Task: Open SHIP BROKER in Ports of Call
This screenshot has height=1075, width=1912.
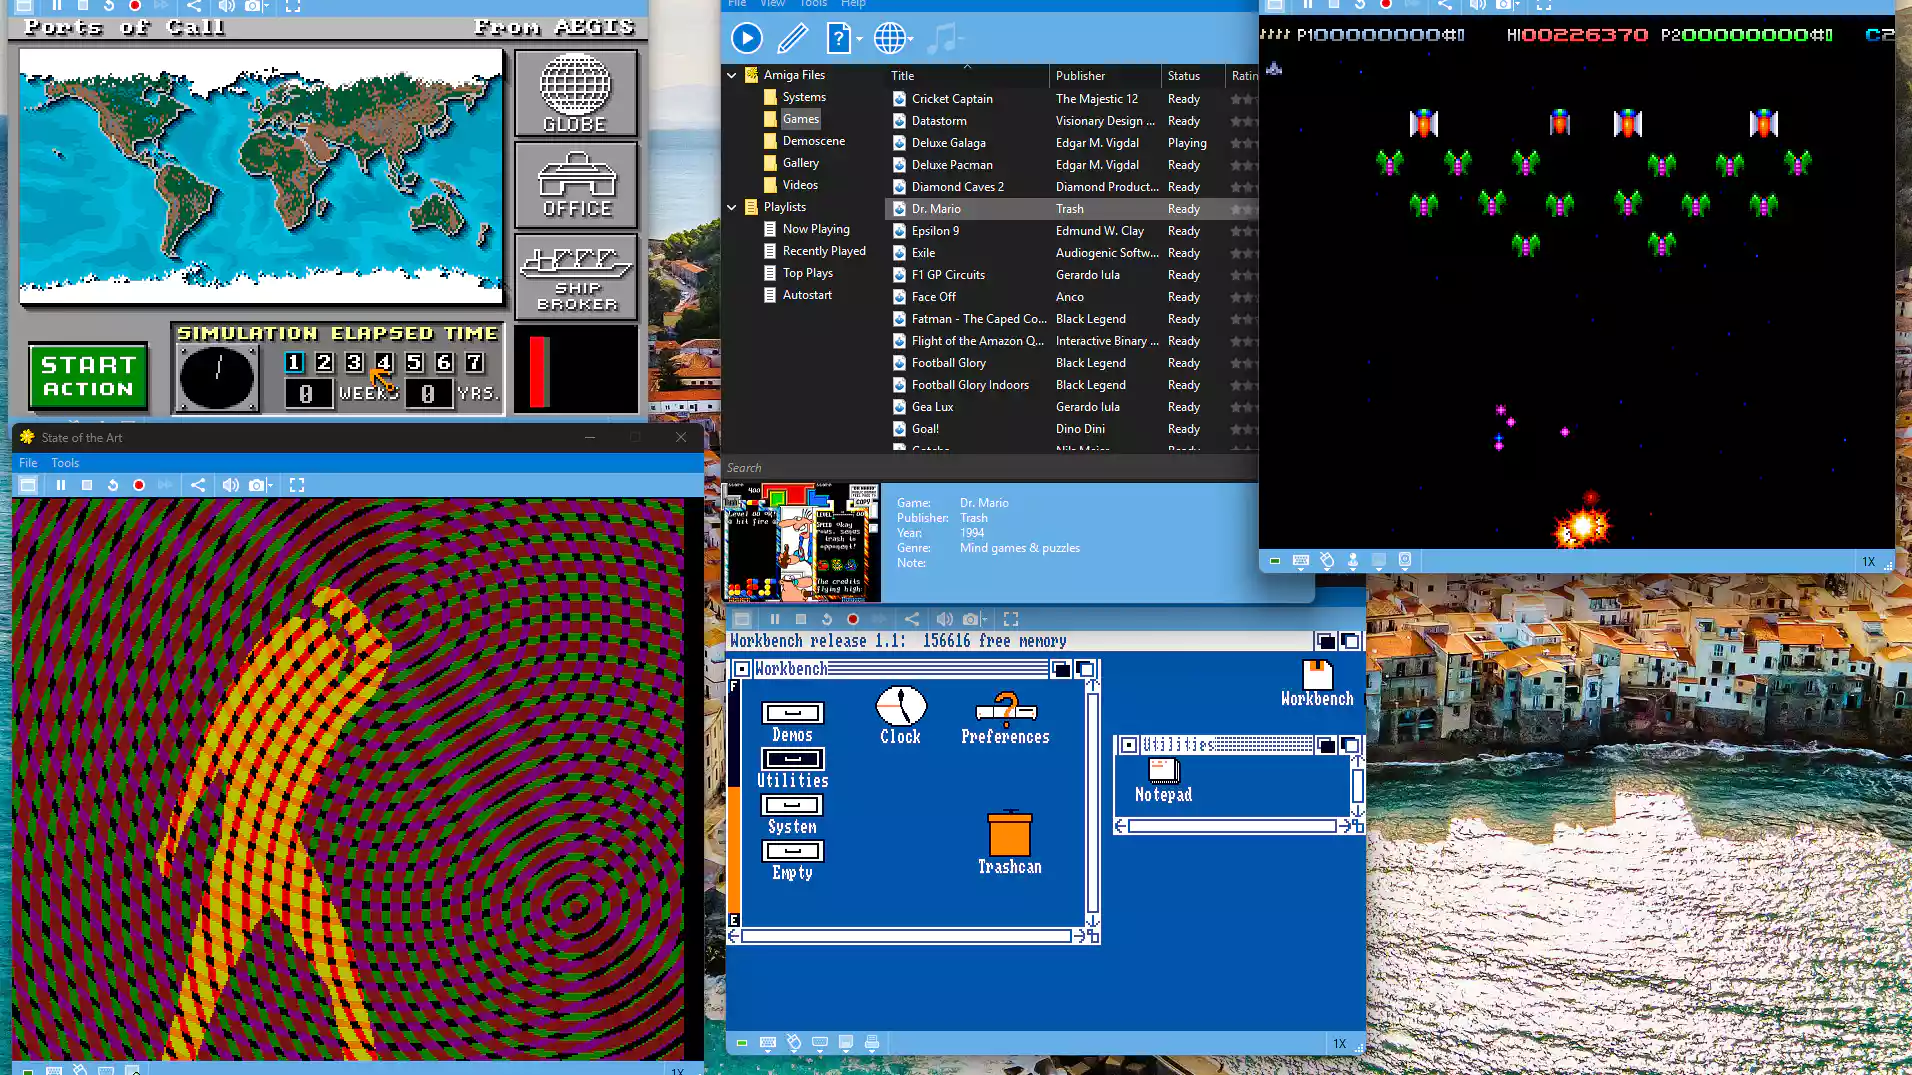Action: tap(575, 277)
